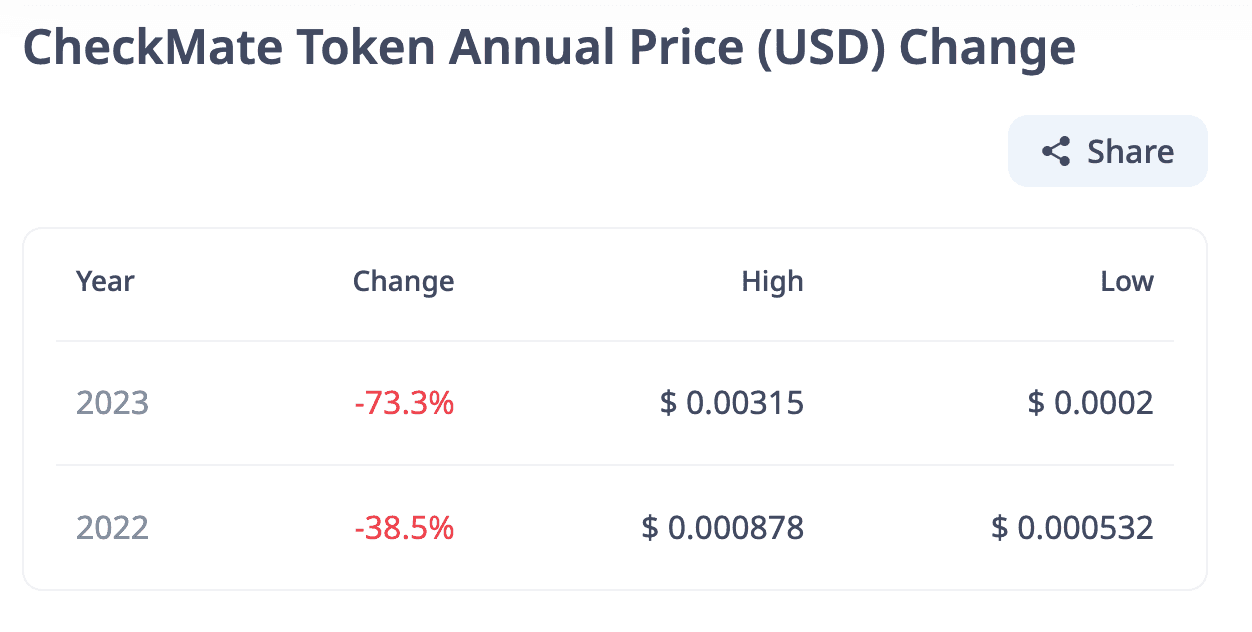1252x632 pixels.
Task: Select the Change column header in table
Action: (403, 282)
